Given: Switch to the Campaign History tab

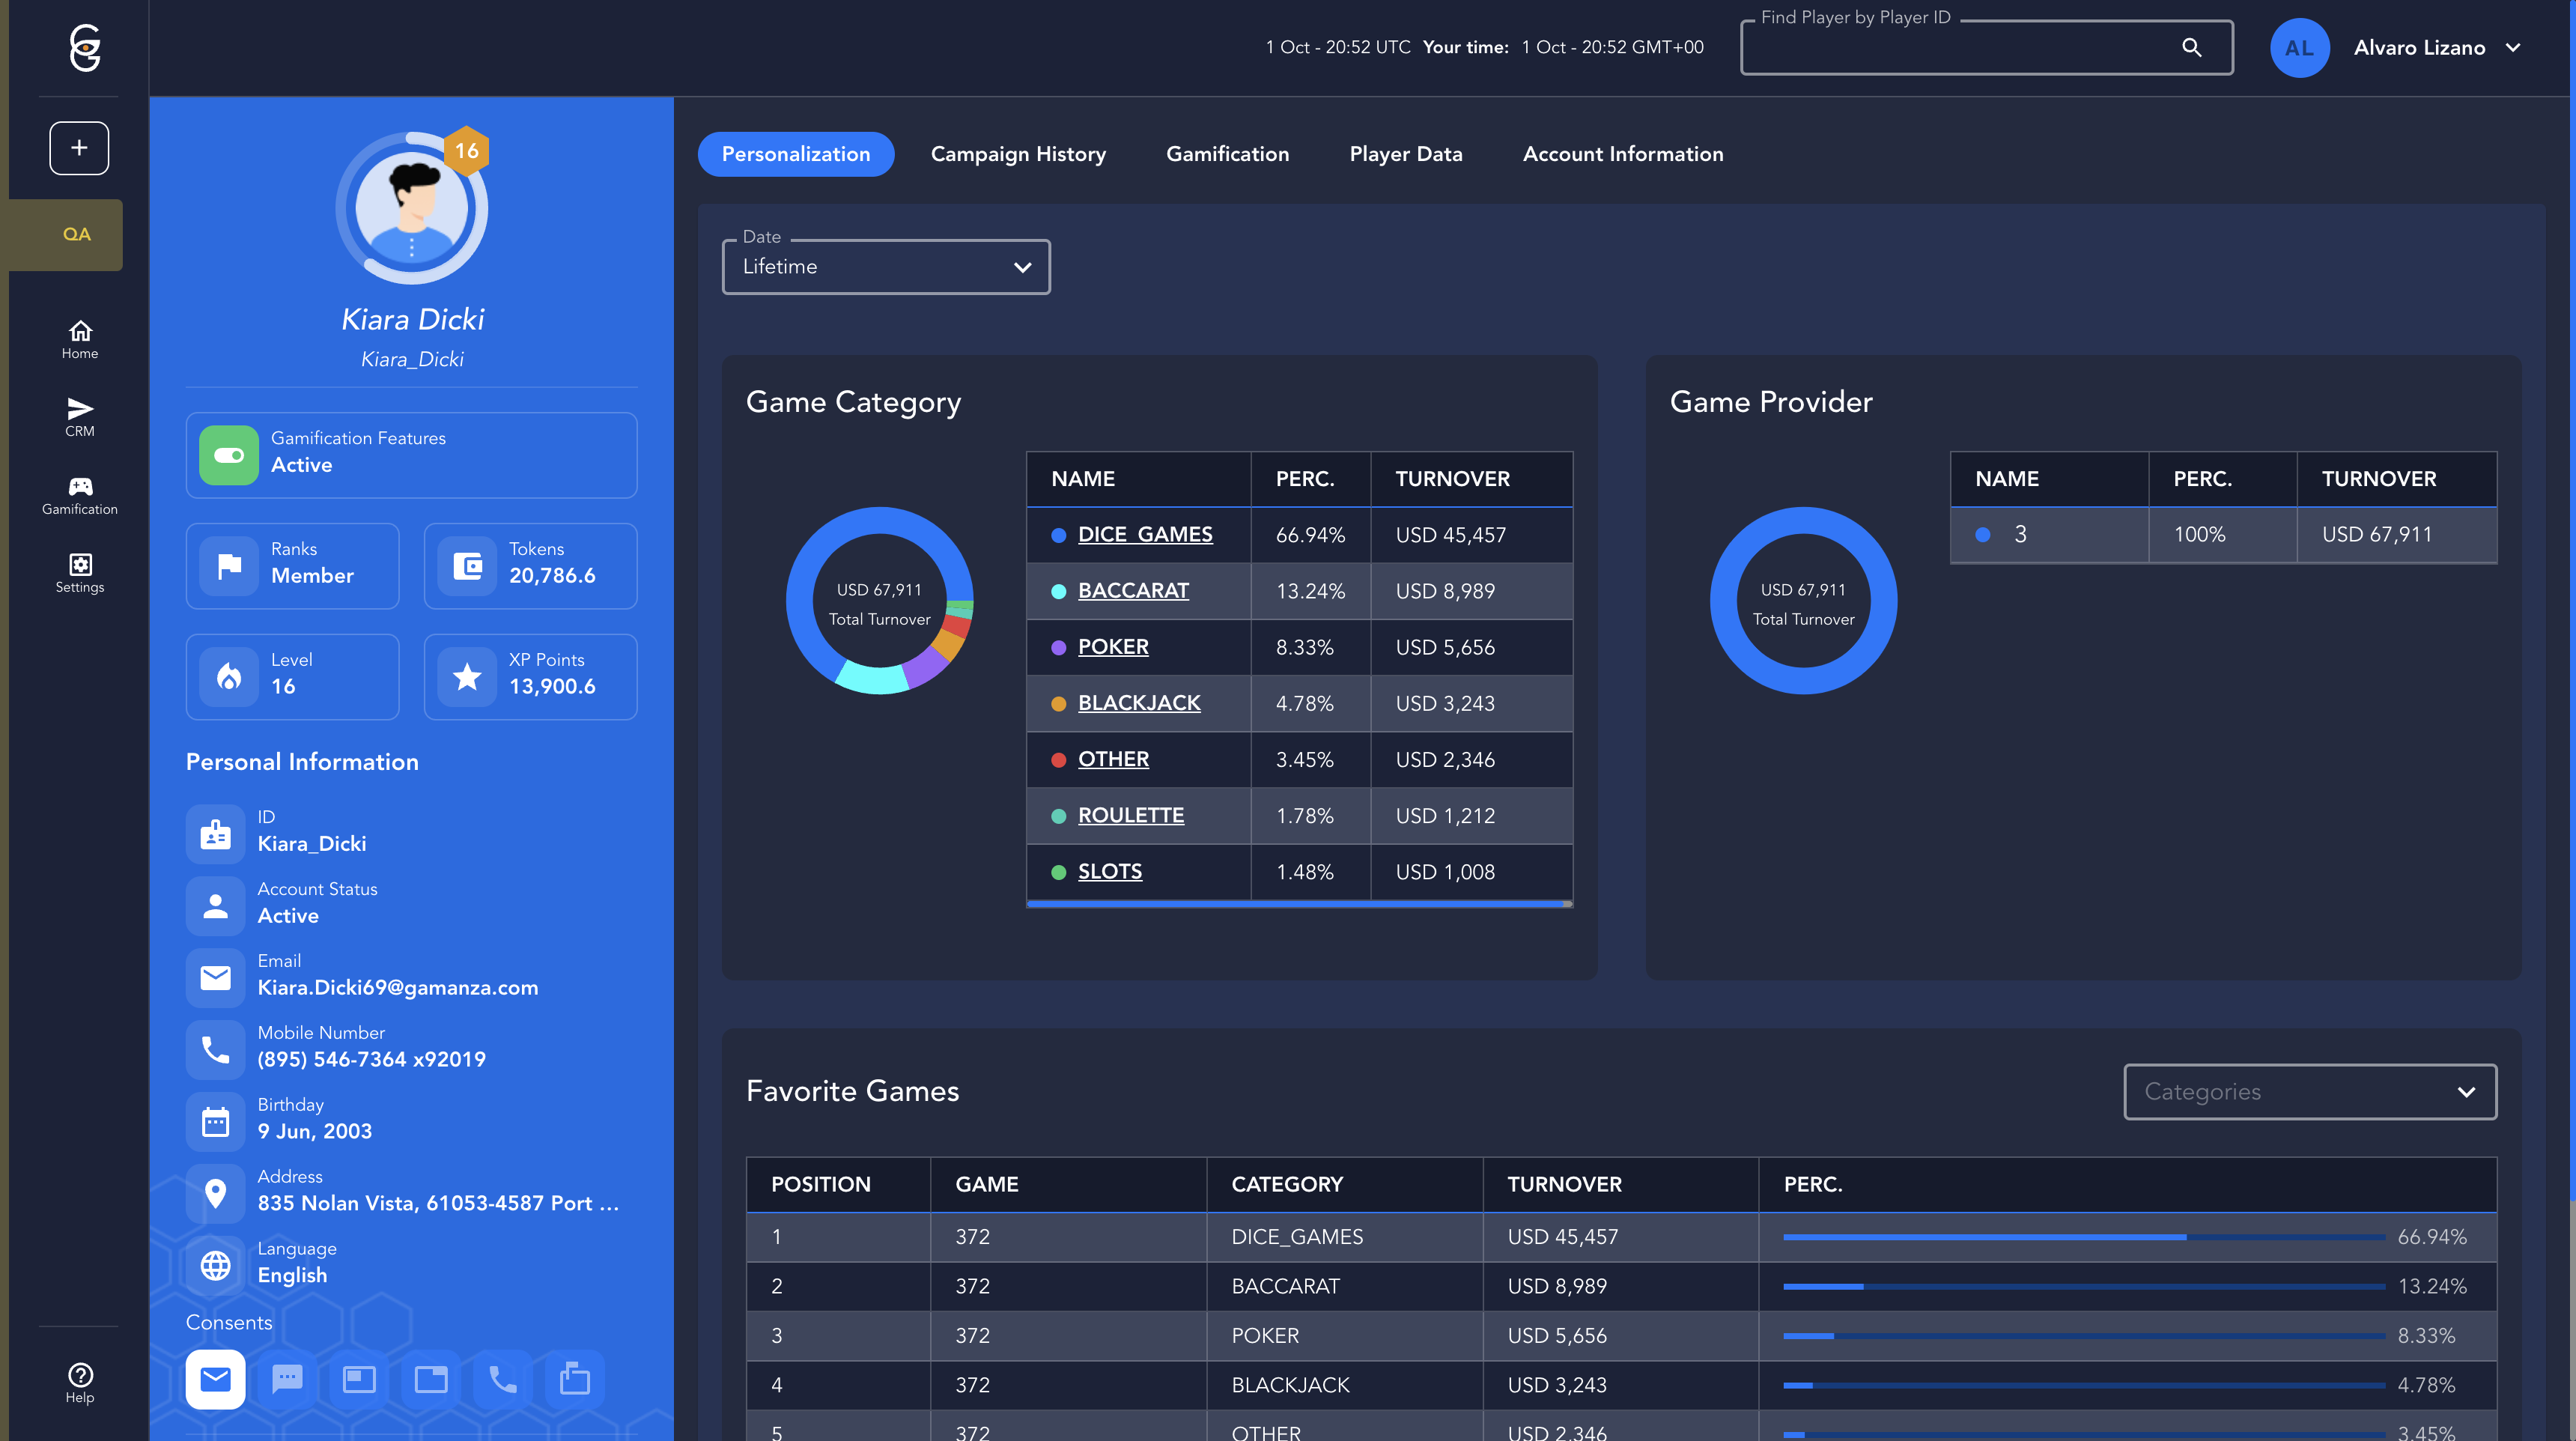Looking at the screenshot, I should click(1017, 154).
